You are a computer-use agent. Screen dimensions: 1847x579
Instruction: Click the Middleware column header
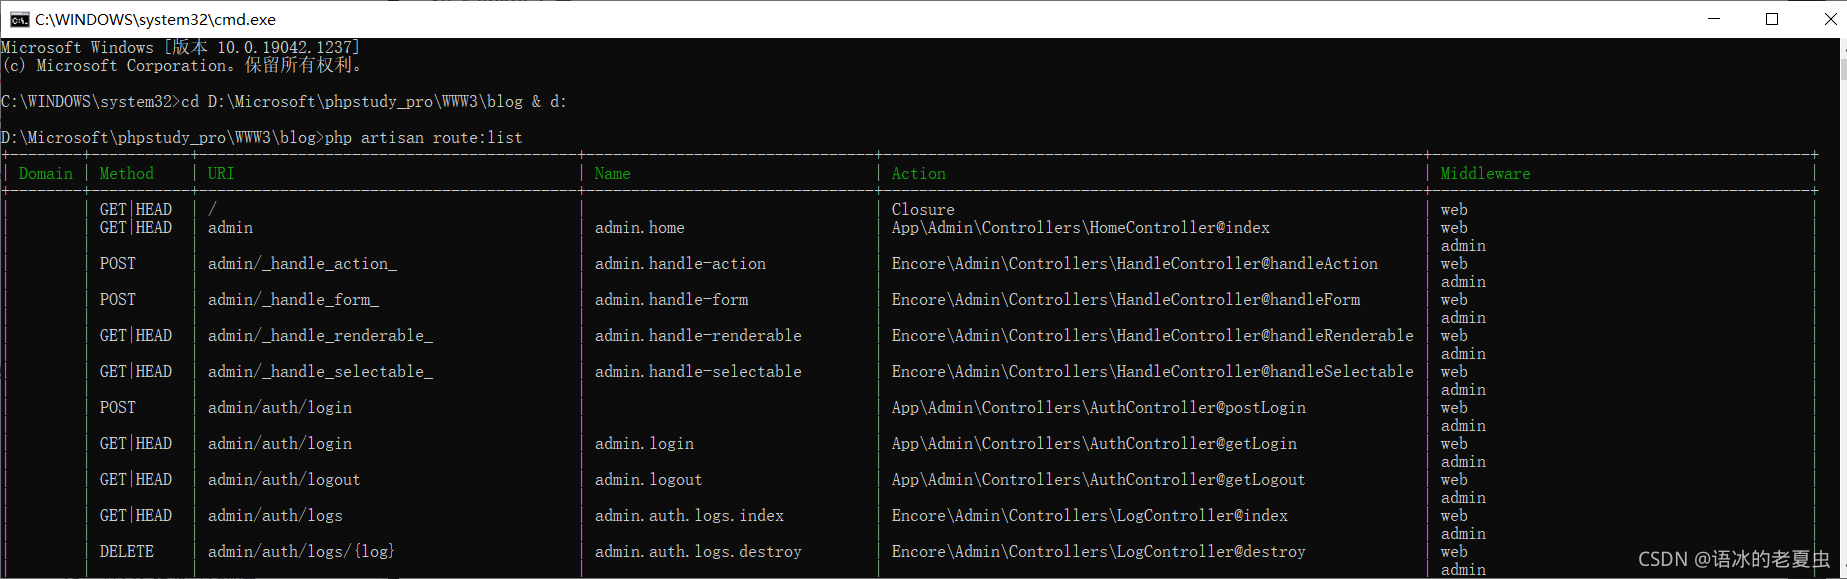(1485, 174)
